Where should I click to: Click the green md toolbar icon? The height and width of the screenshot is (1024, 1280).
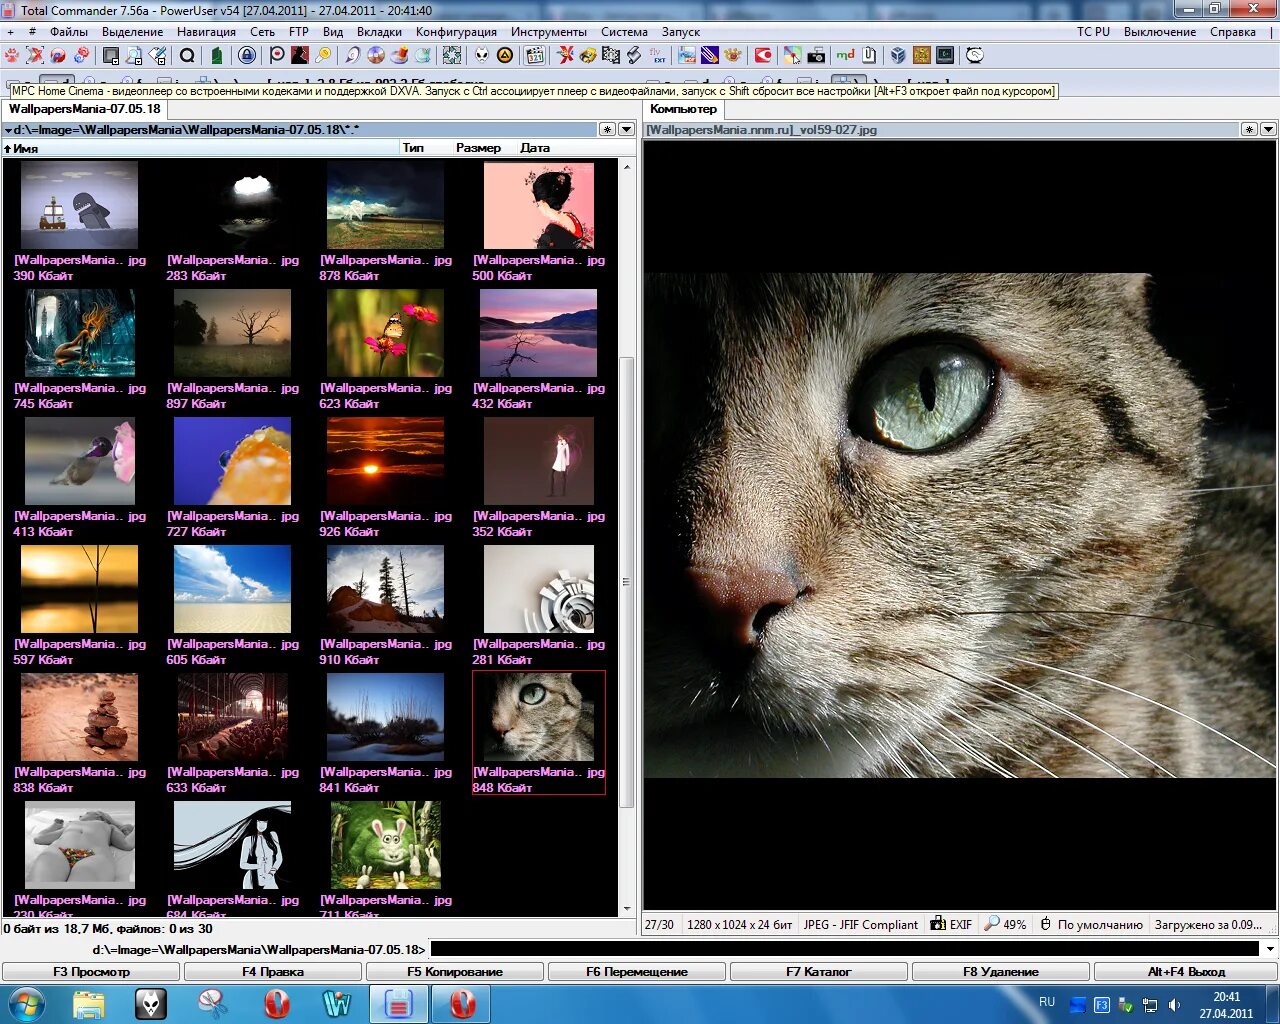845,55
